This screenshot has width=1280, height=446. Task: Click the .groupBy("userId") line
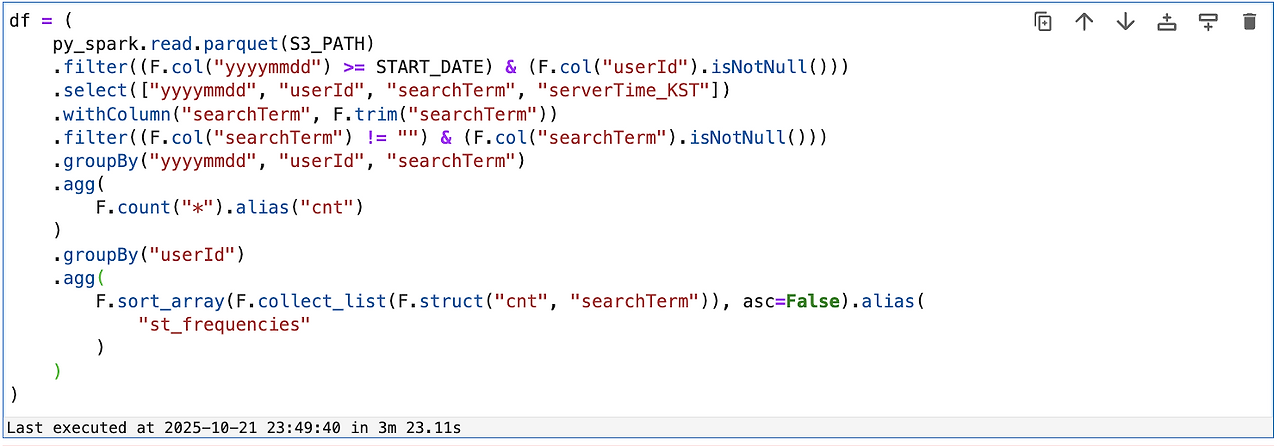pyautogui.click(x=149, y=254)
